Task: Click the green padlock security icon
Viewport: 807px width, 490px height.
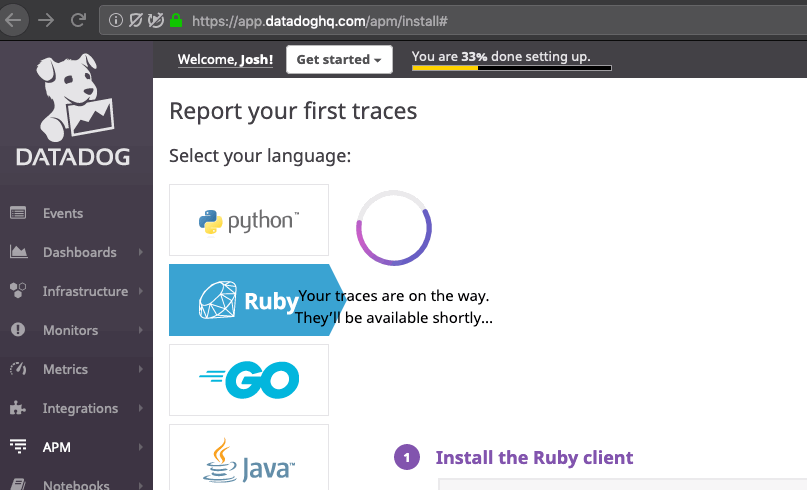Action: click(x=176, y=19)
